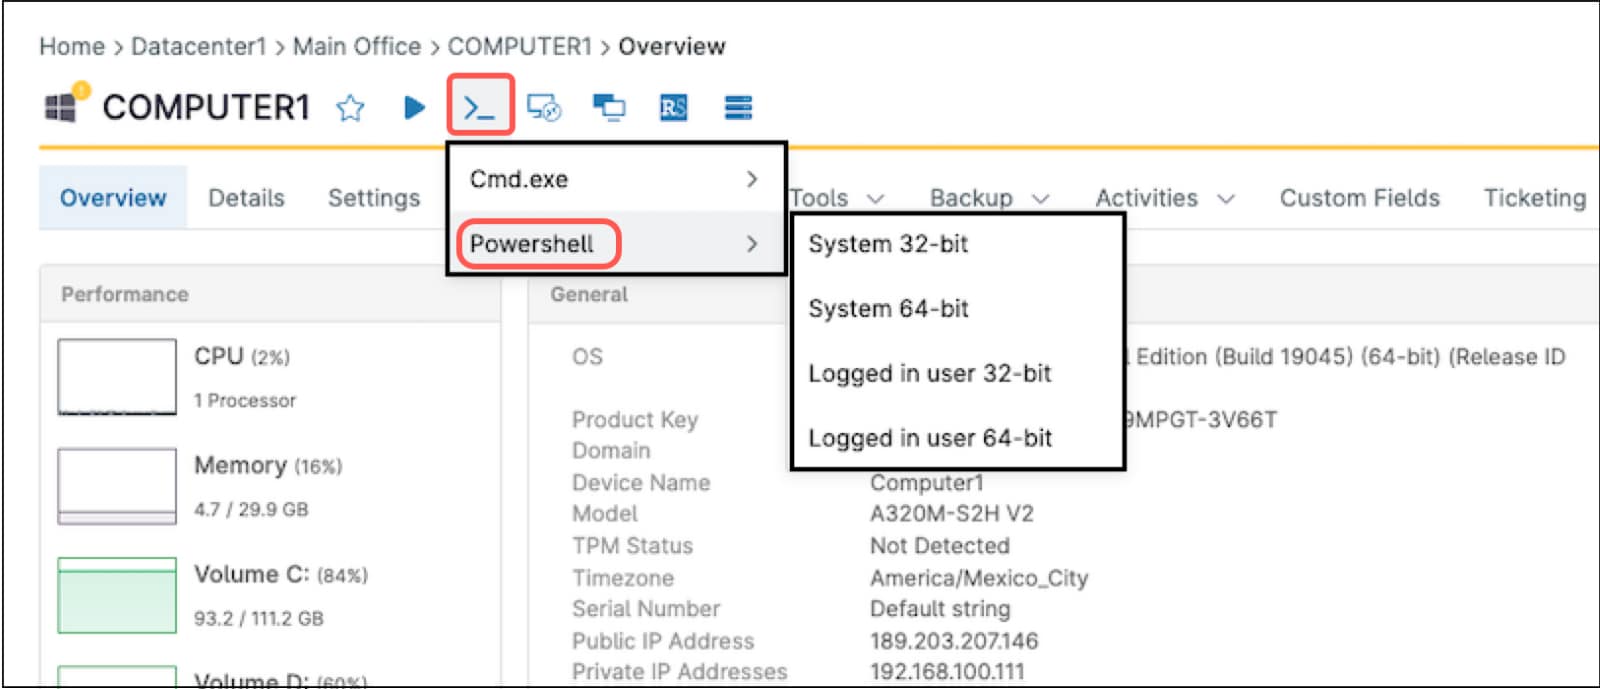This screenshot has height=689, width=1600.
Task: Click the 93.2 / 111.2 GB value
Action: point(259,618)
